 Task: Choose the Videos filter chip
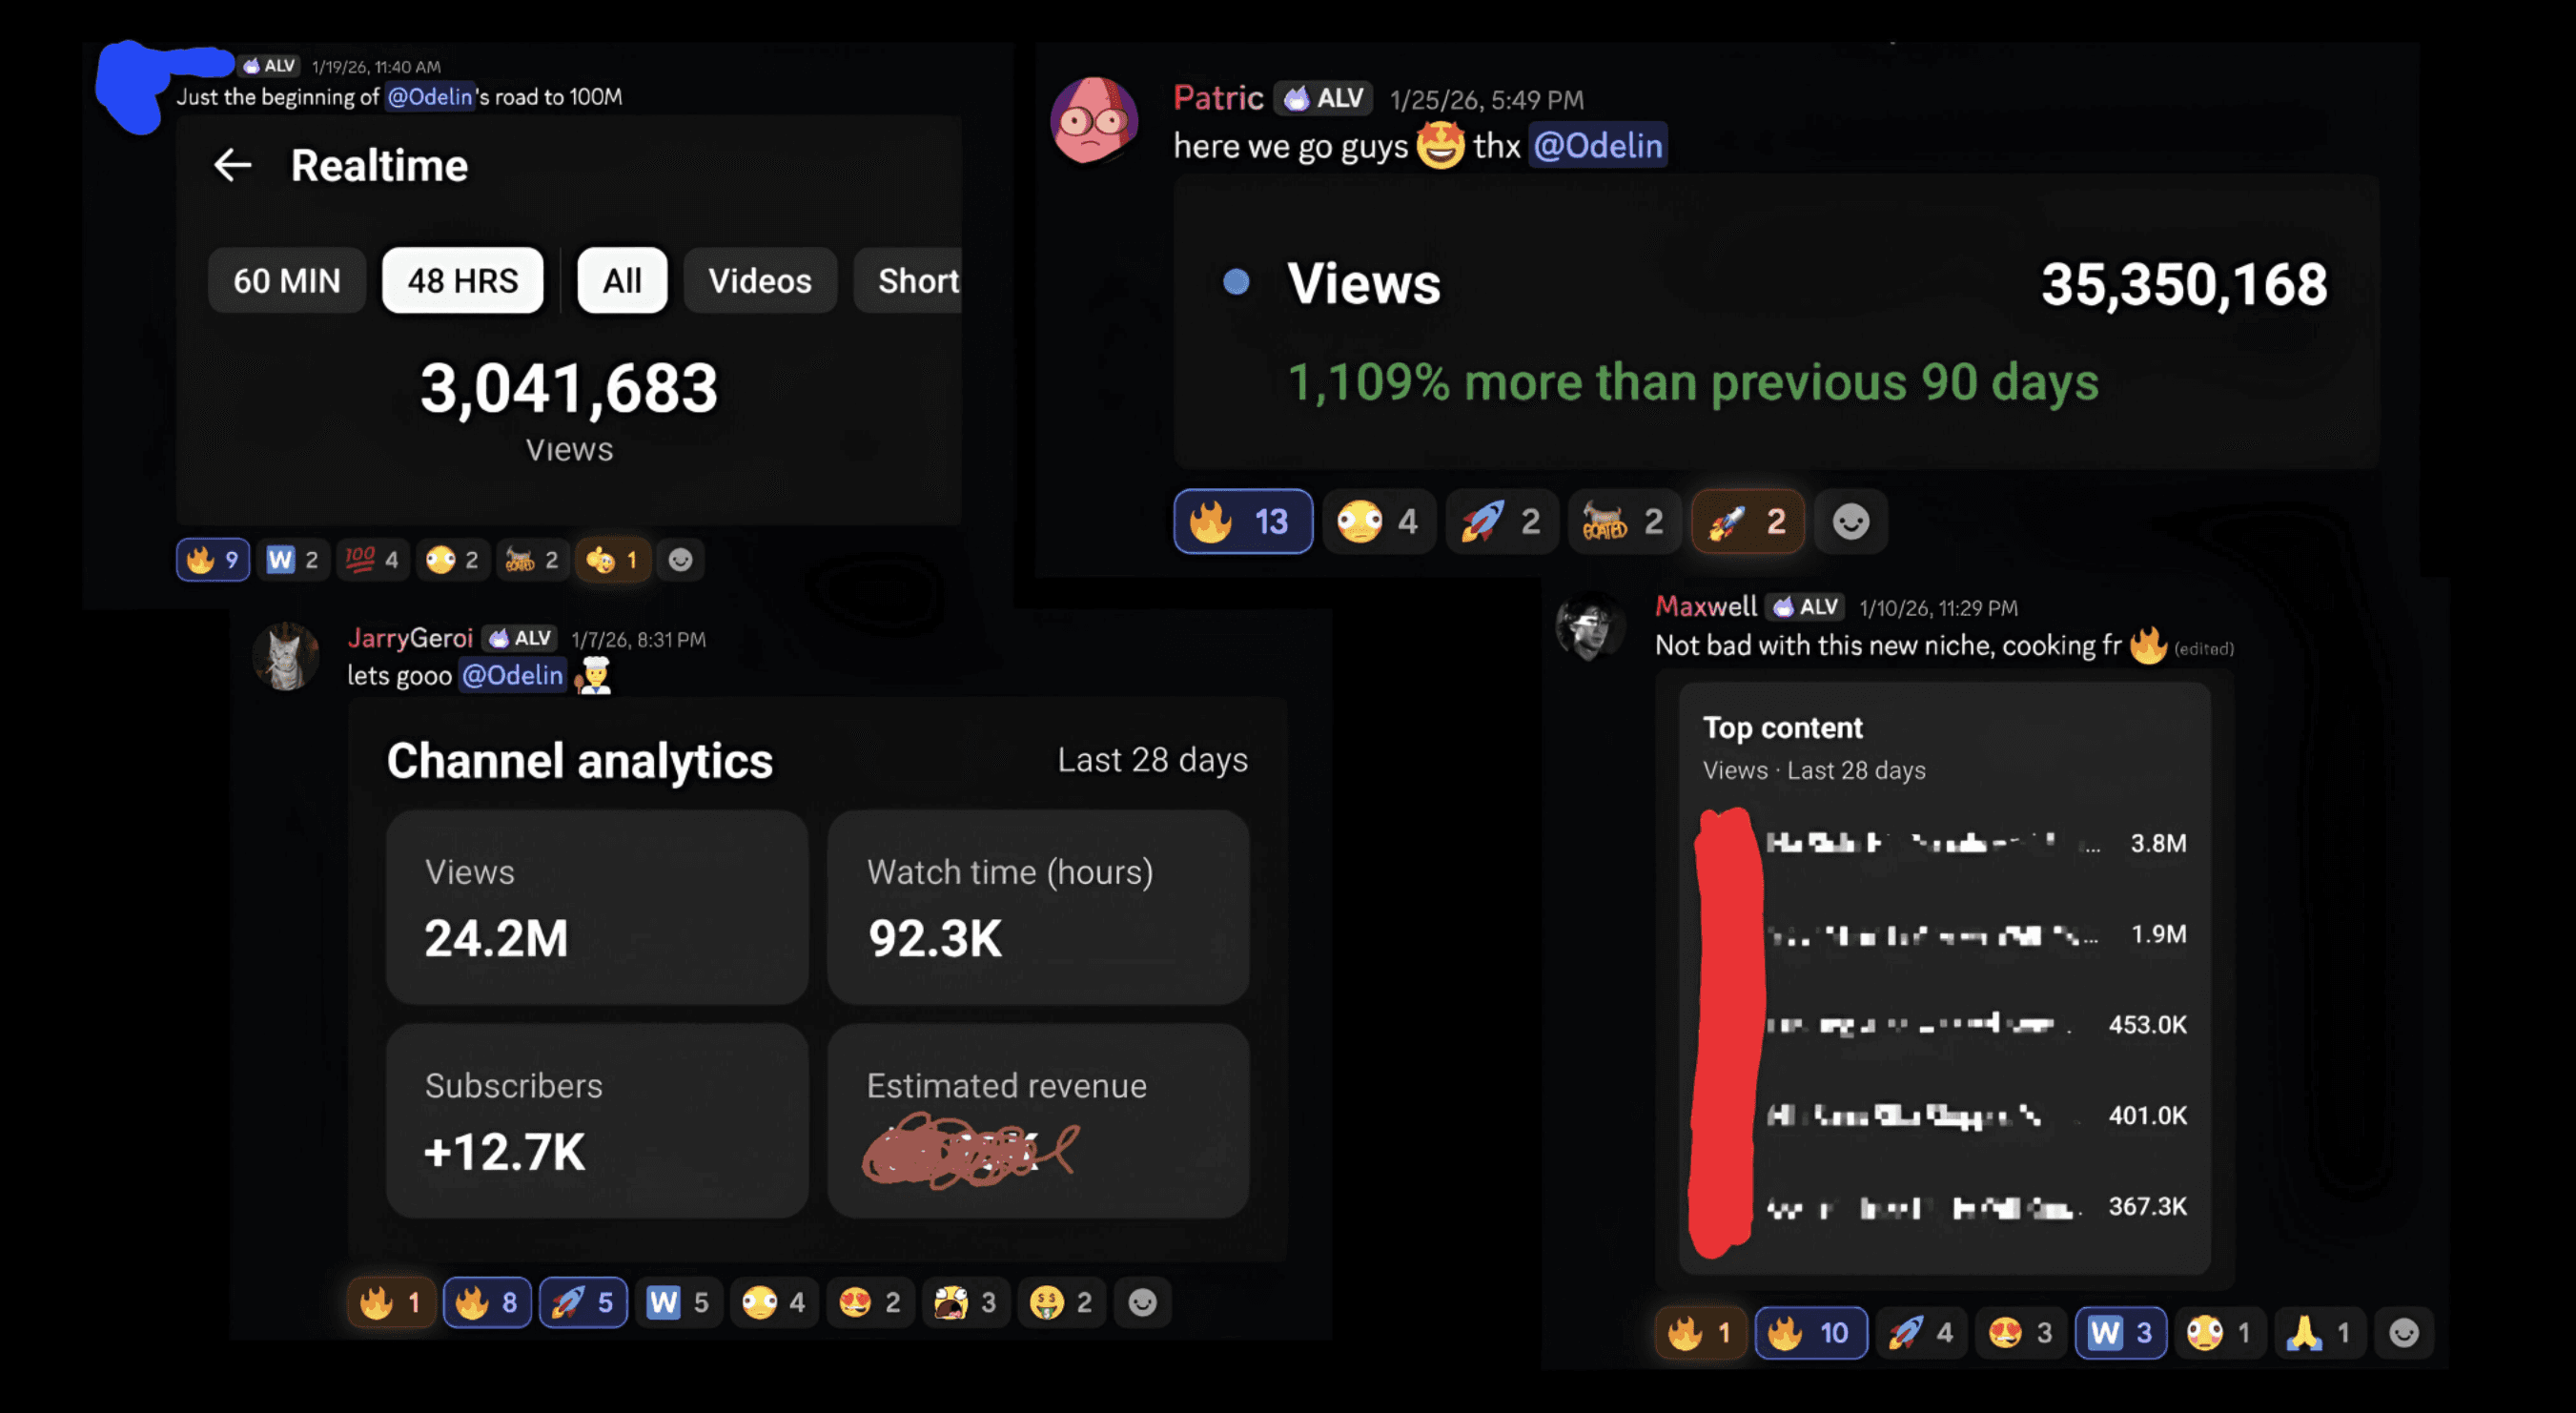(x=760, y=281)
